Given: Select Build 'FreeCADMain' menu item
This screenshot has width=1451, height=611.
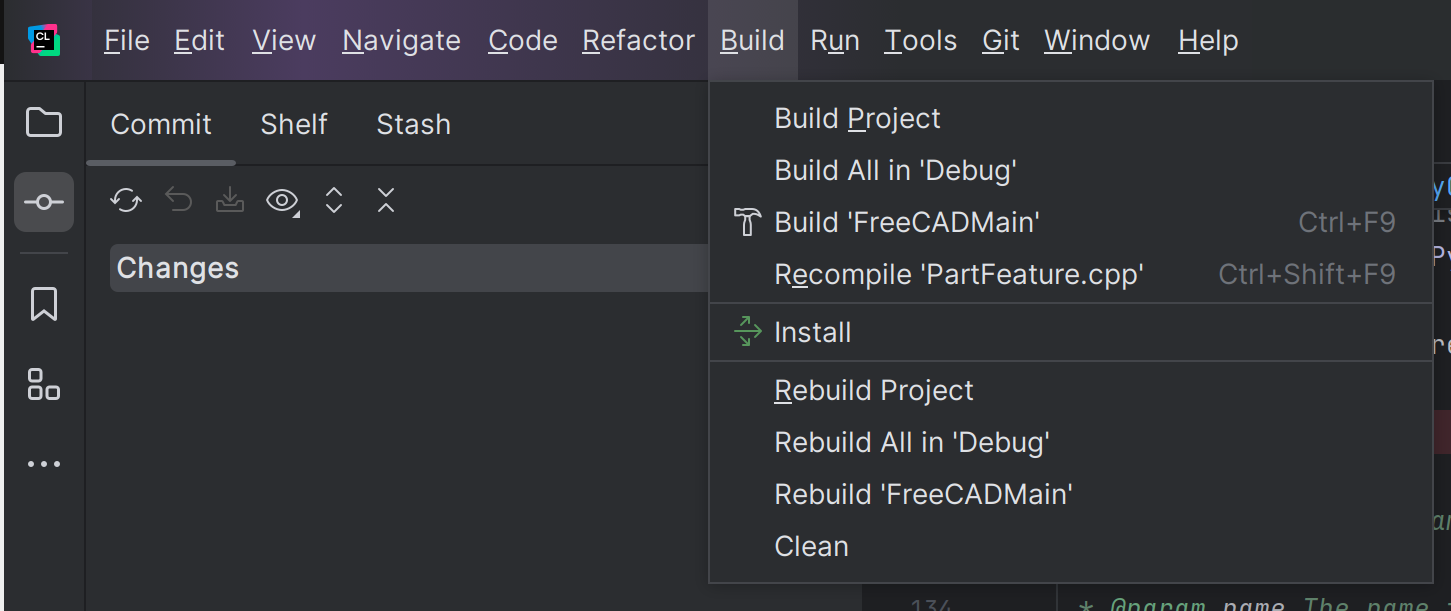Looking at the screenshot, I should tap(907, 222).
